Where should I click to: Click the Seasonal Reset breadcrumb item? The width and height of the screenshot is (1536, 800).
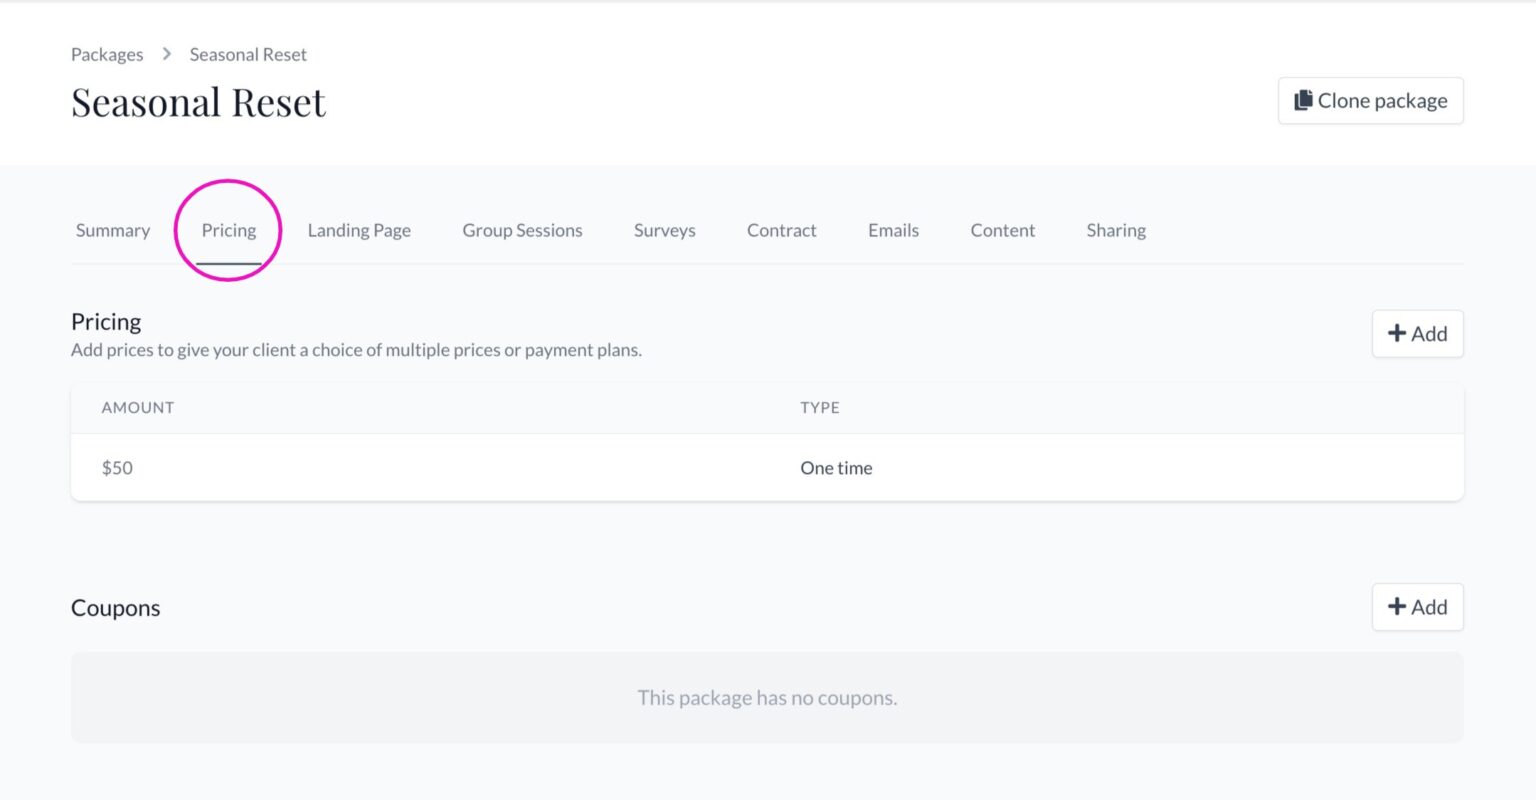pos(248,54)
